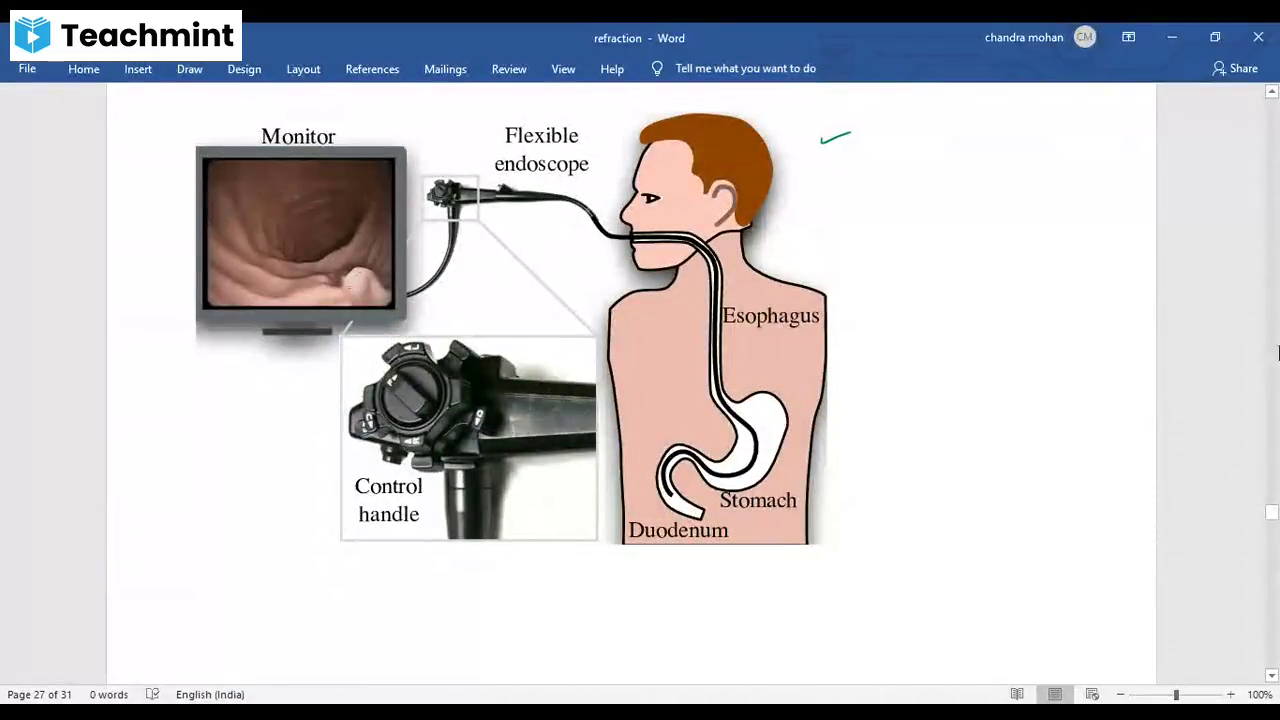The image size is (1280, 720).
Task: Click the Monitor label text
Action: click(298, 136)
